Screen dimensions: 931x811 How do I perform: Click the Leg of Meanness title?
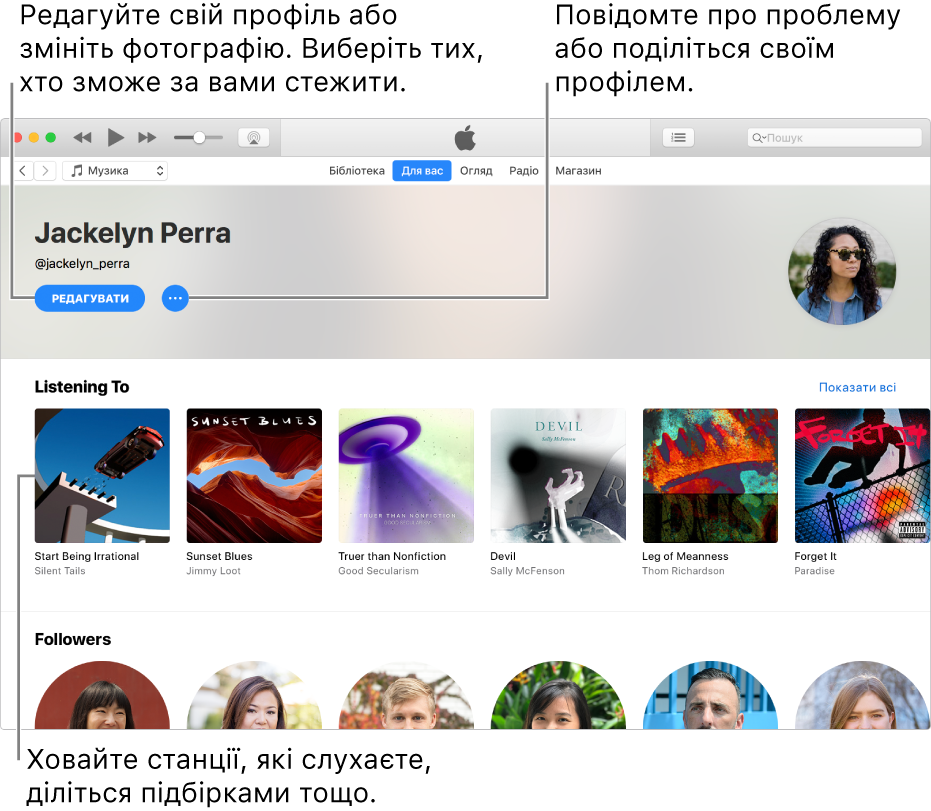685,556
